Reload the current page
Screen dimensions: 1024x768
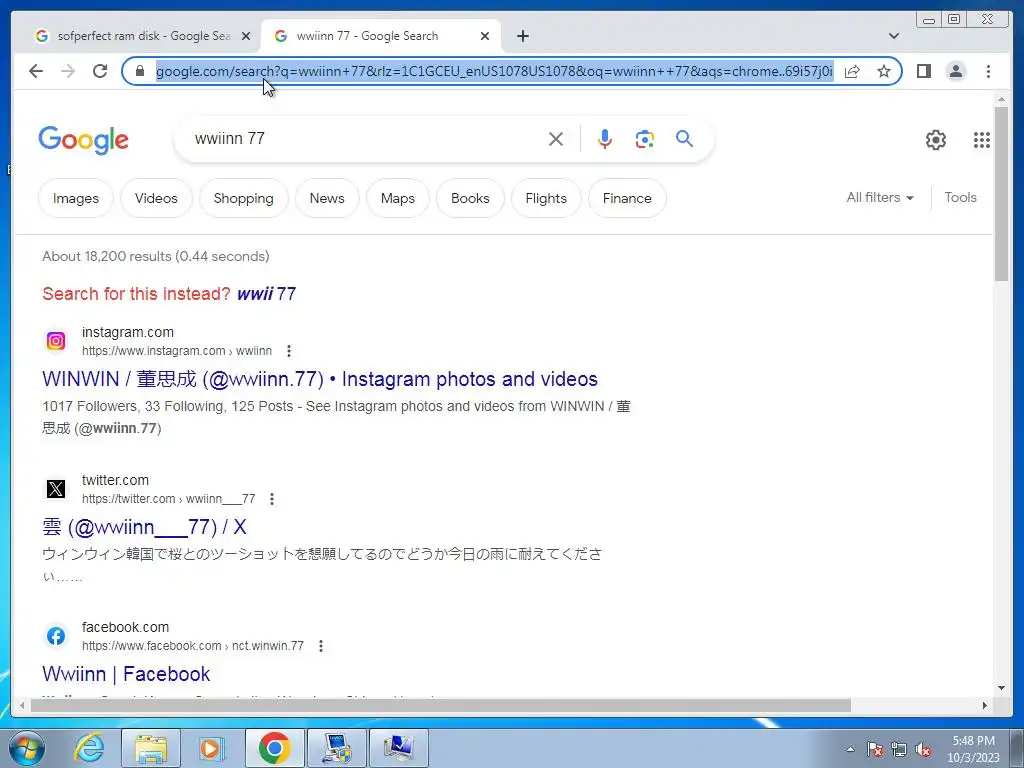coord(100,71)
